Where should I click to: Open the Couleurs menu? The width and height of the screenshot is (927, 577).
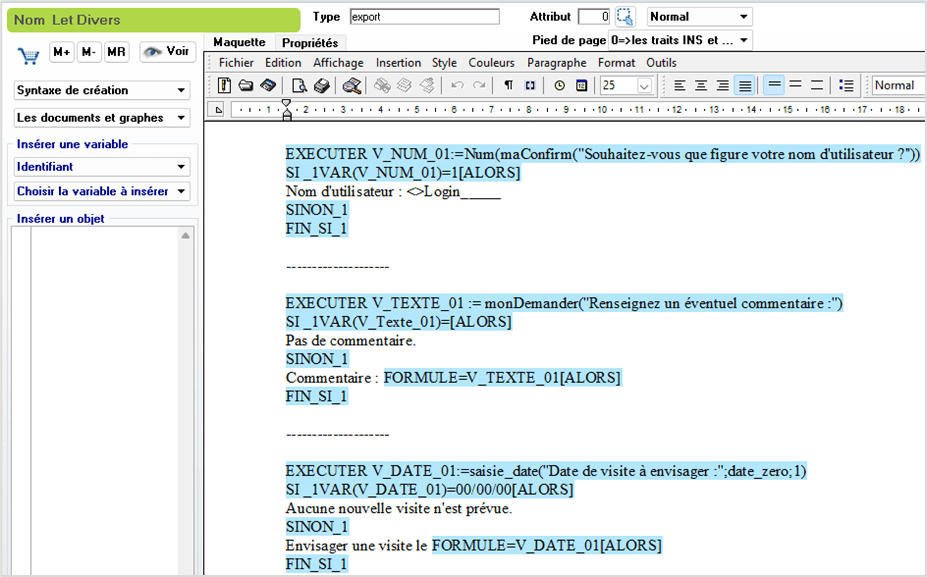(491, 63)
